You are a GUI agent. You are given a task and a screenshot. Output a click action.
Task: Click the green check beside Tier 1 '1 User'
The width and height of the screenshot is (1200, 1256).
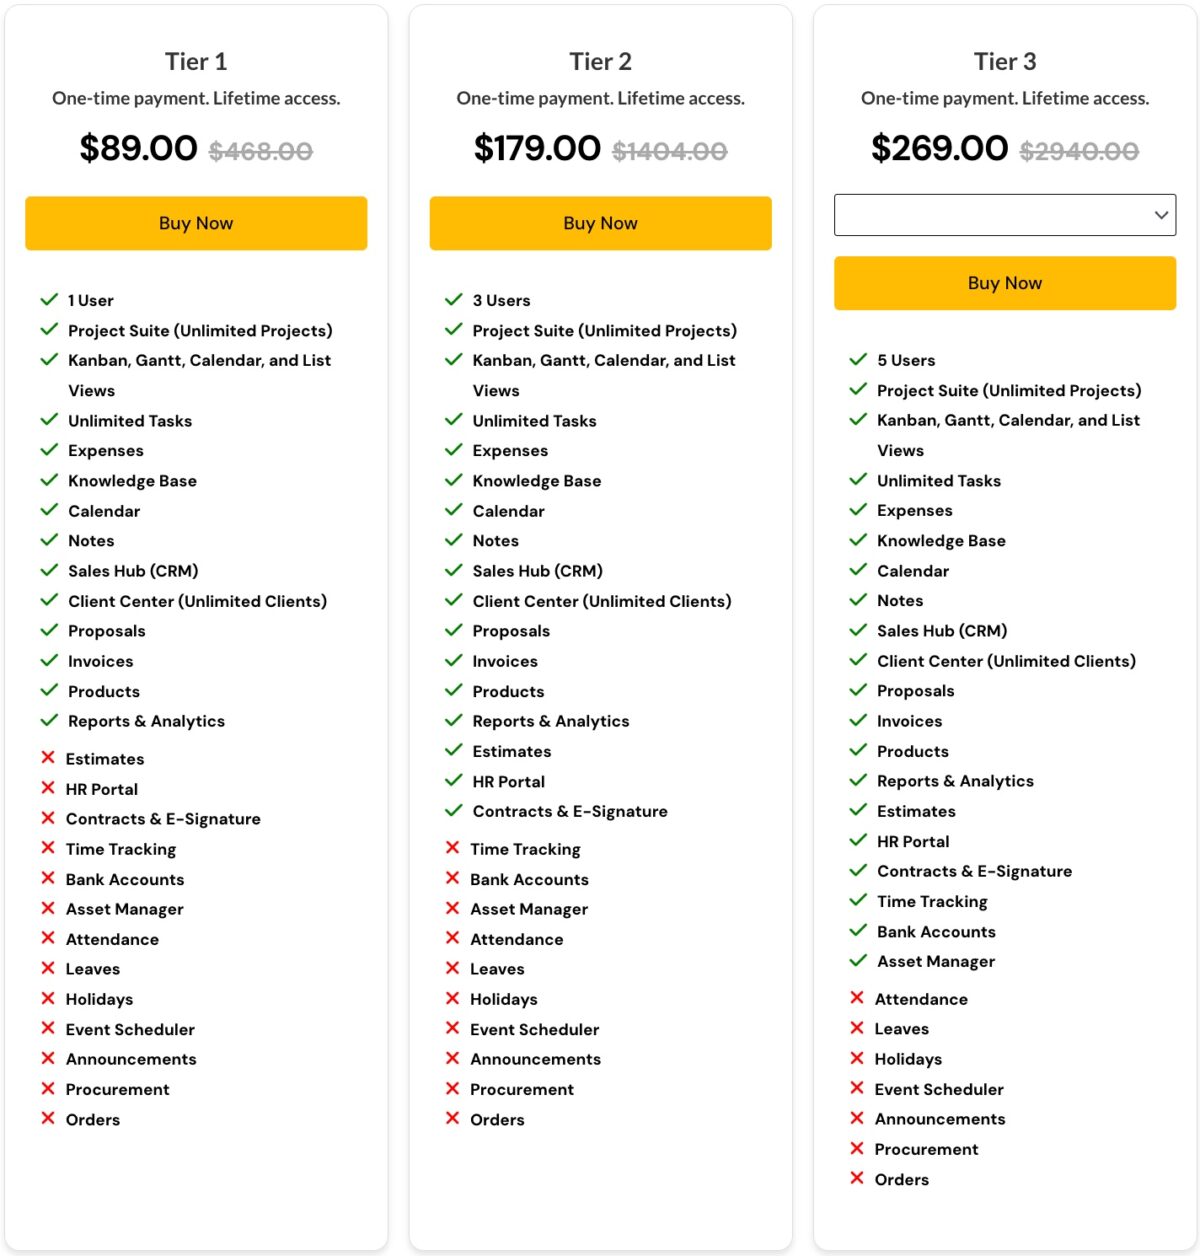[49, 300]
